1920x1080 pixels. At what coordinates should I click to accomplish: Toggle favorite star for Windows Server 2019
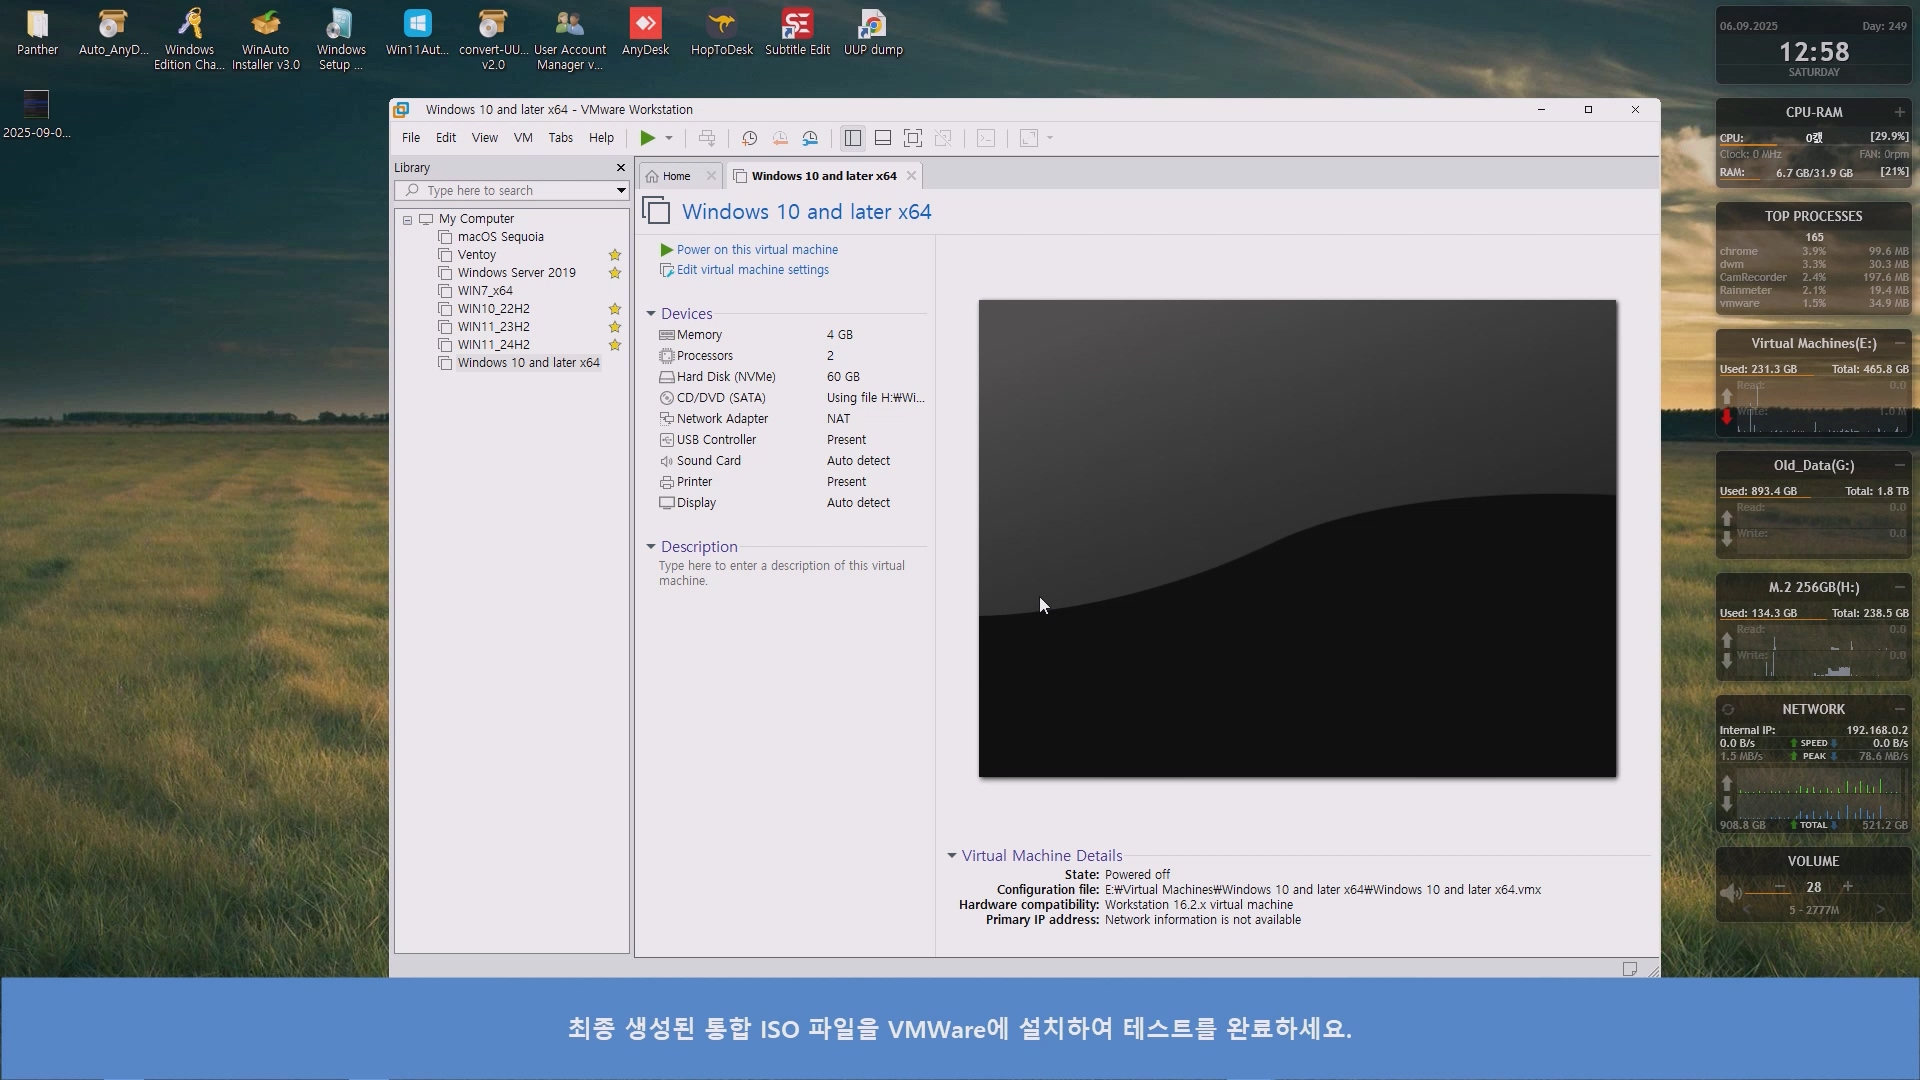click(615, 273)
